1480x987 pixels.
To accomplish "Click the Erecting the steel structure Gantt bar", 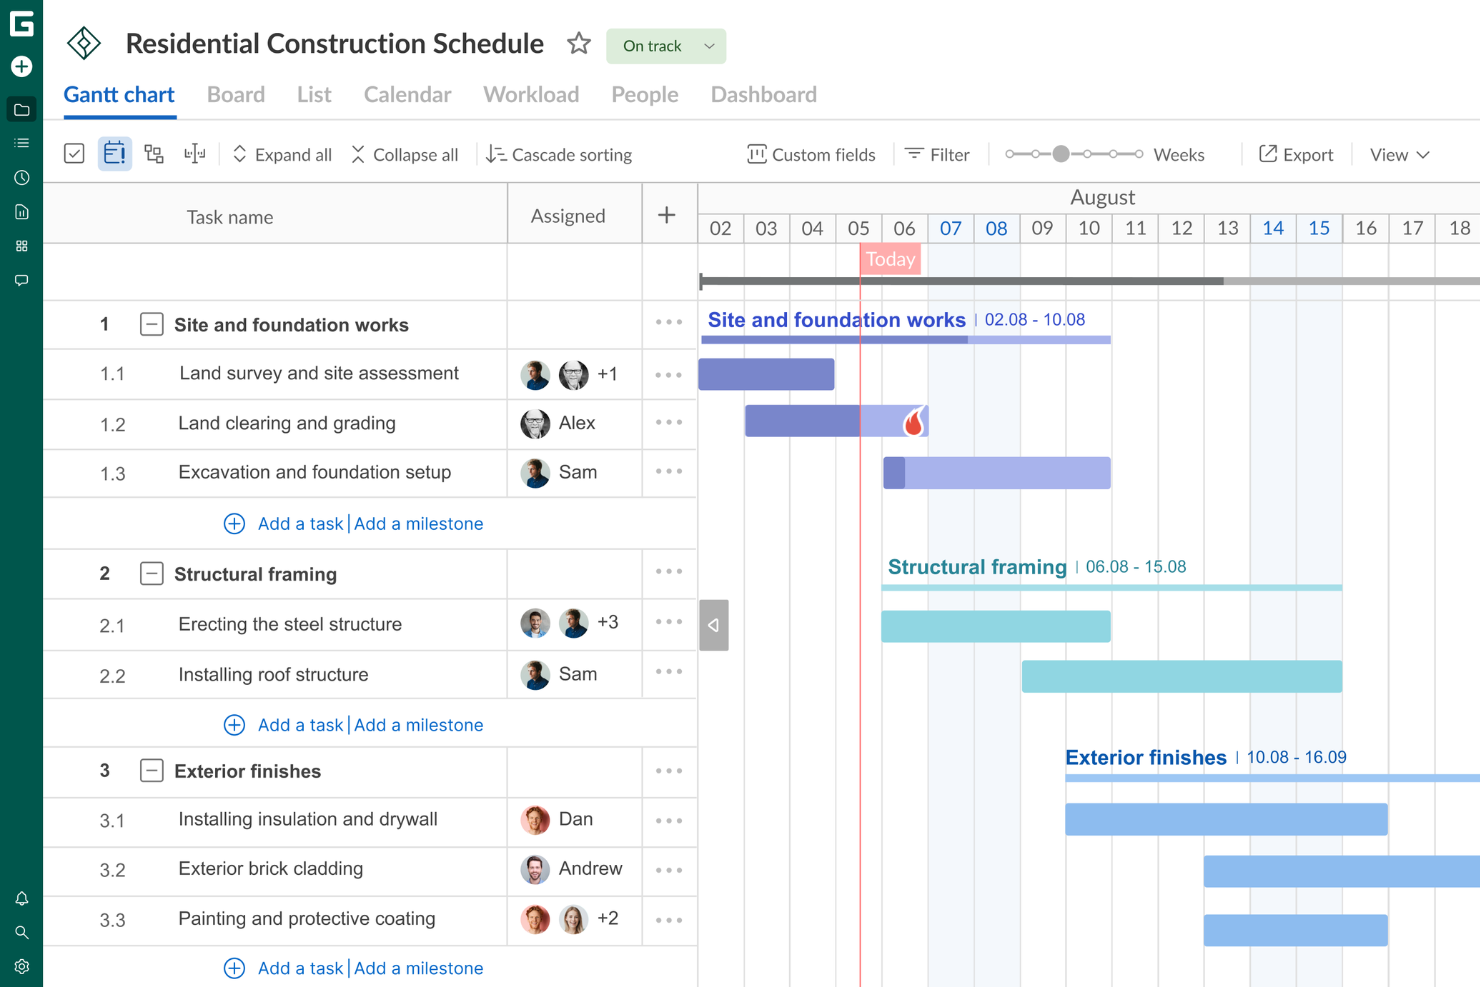I will (995, 626).
